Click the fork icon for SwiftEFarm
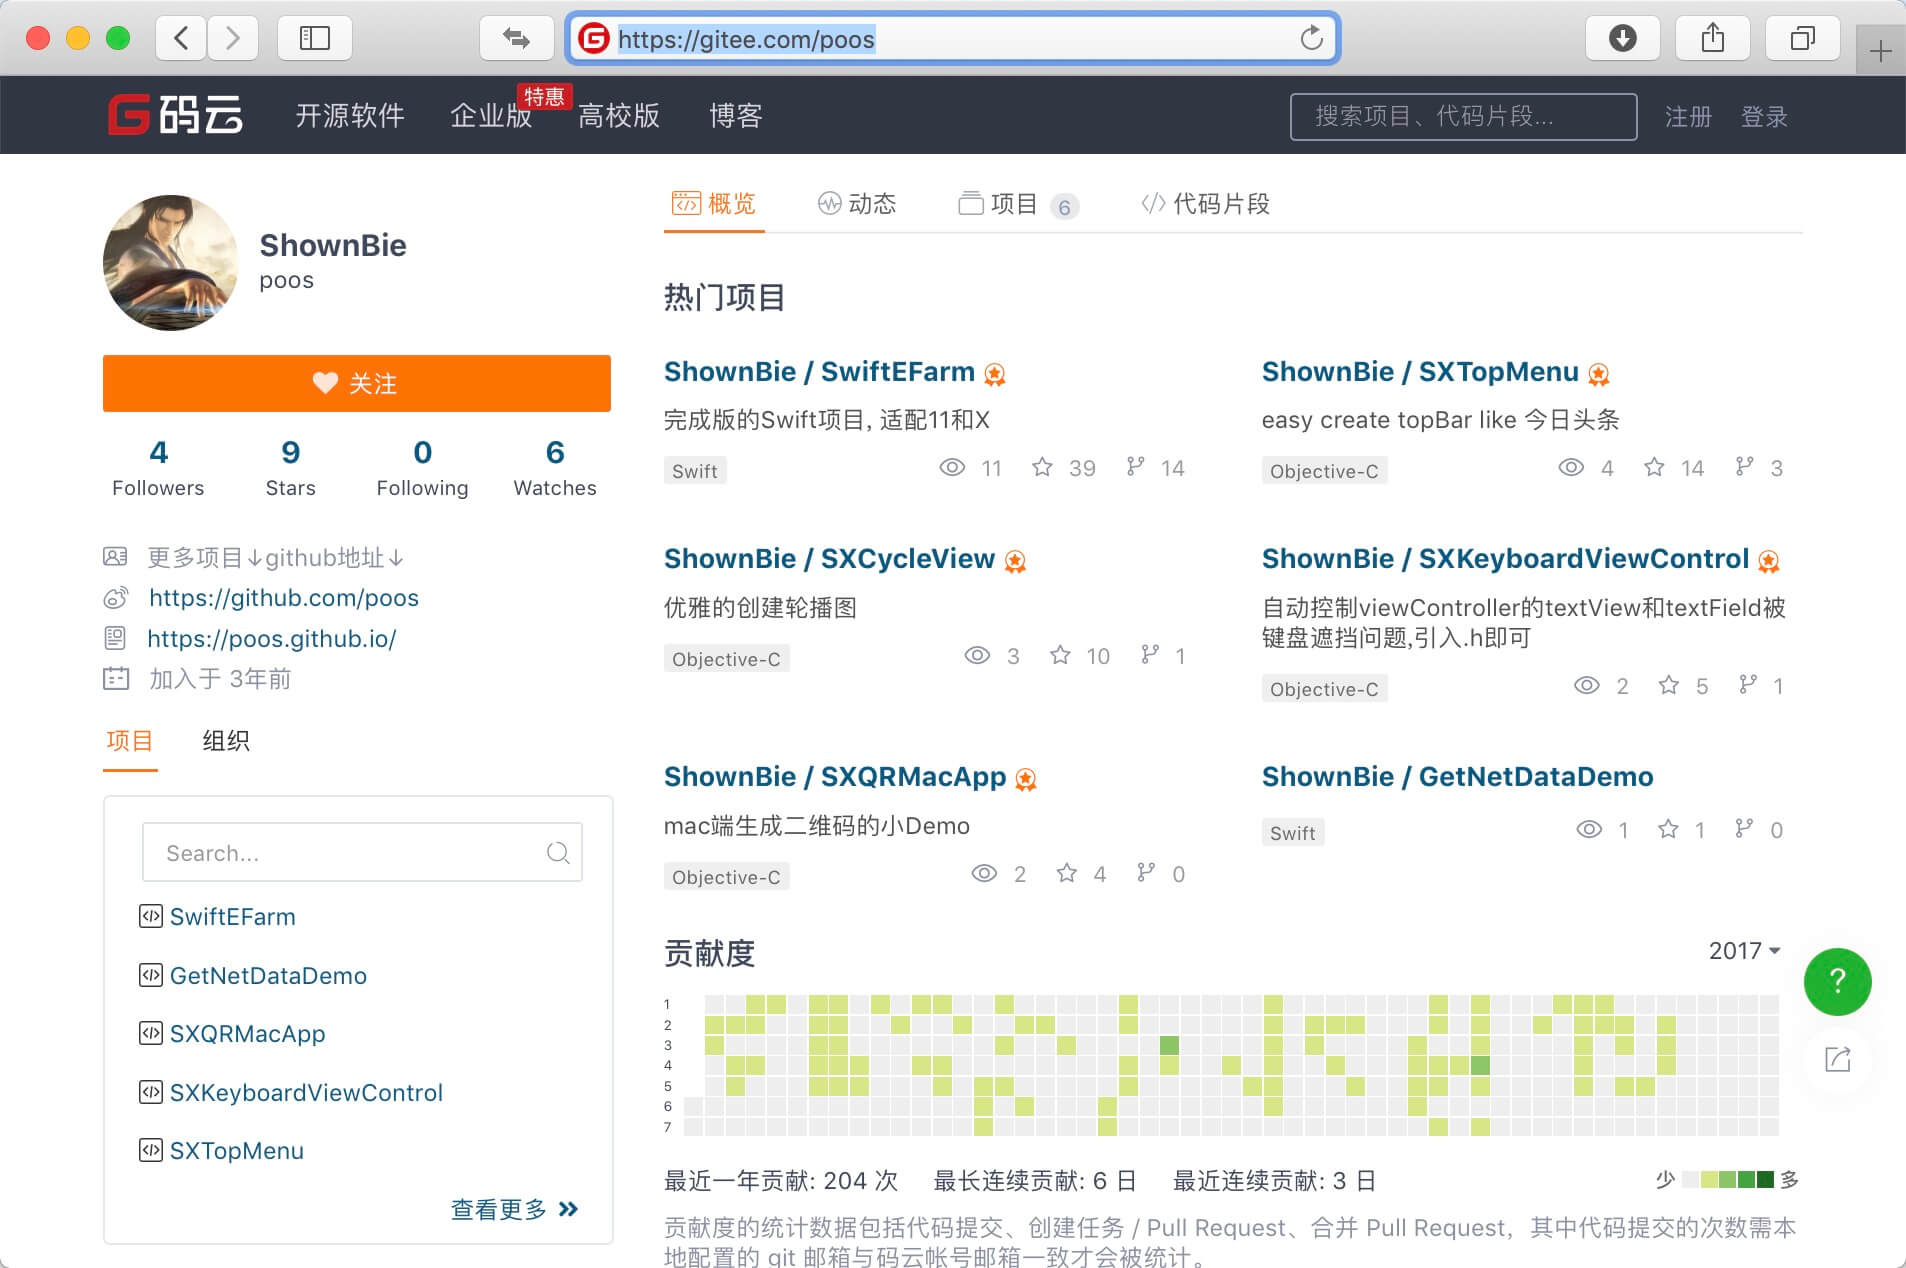 pos(1135,467)
